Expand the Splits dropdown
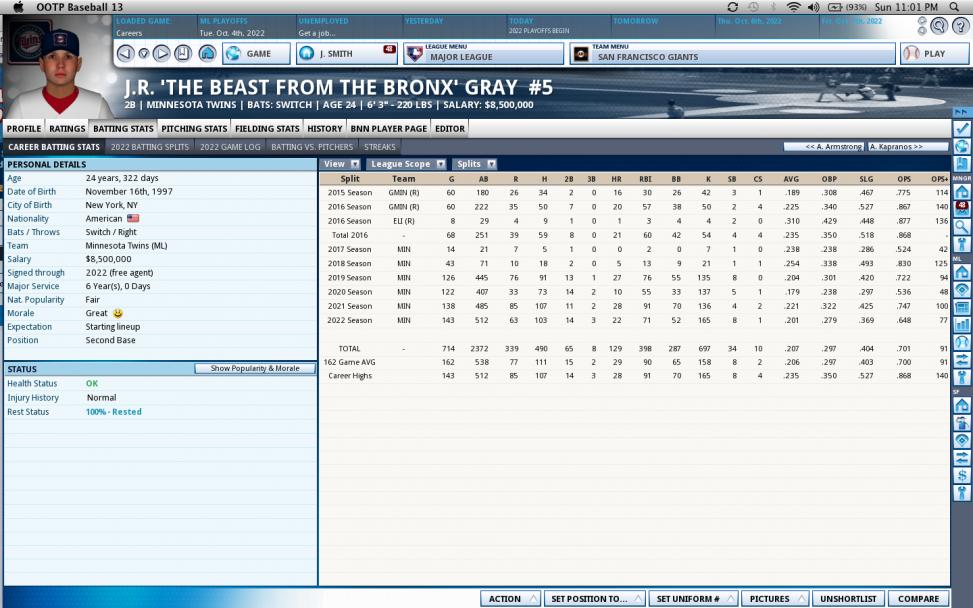973x608 pixels. click(x=475, y=164)
